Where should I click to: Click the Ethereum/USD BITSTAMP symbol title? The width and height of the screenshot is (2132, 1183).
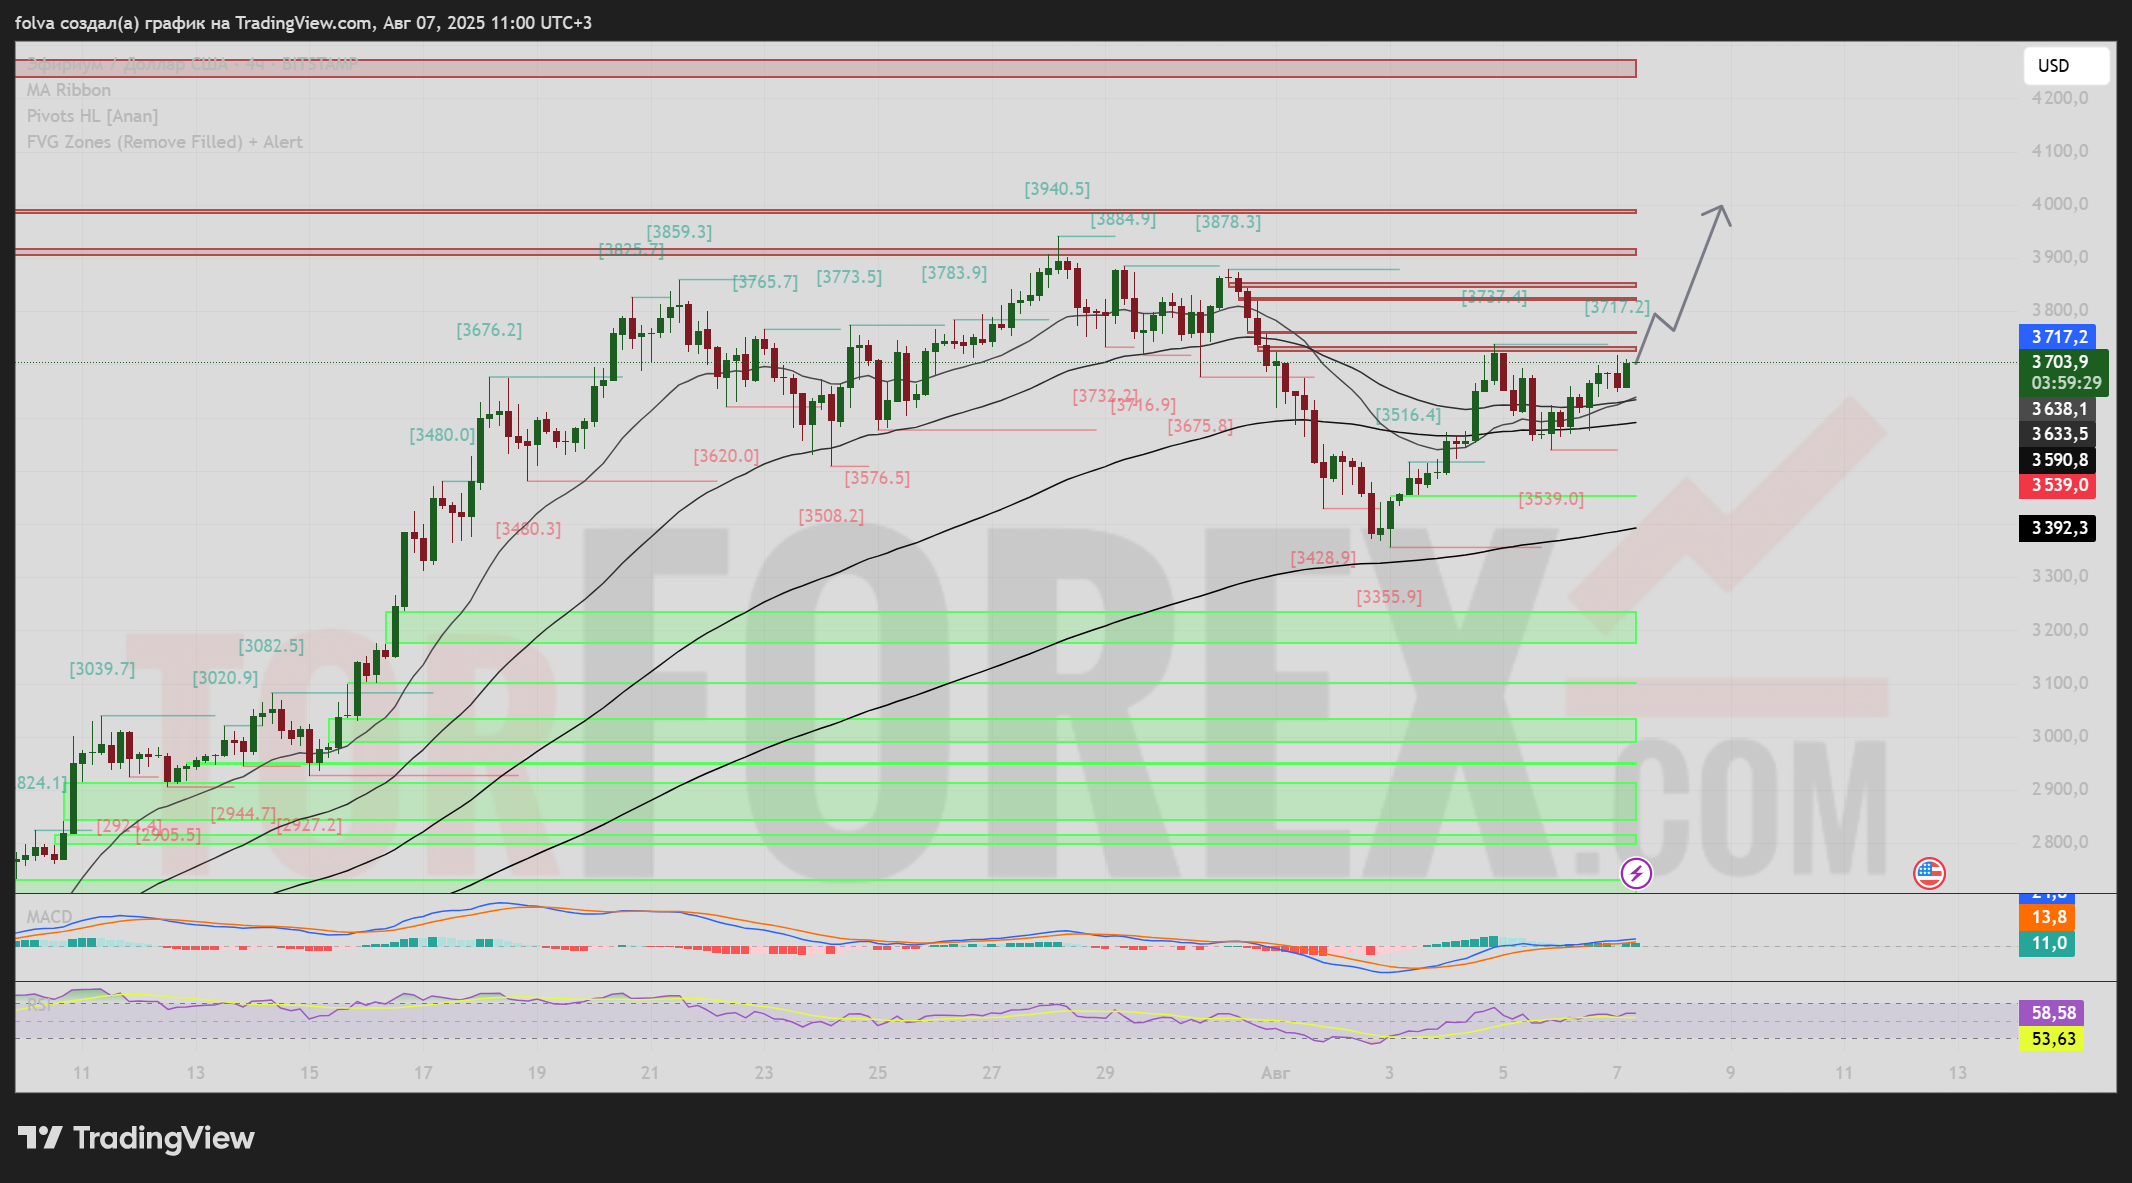coord(190,64)
